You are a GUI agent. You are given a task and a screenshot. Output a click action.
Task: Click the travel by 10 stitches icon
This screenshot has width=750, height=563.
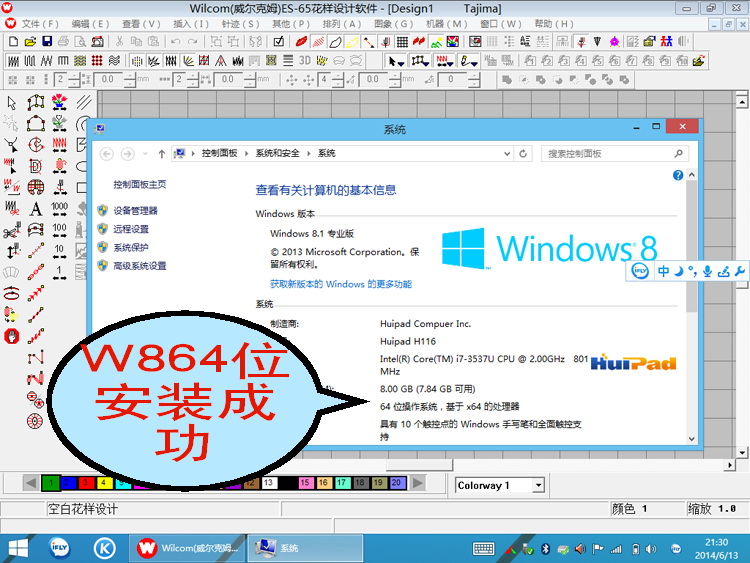pos(59,251)
